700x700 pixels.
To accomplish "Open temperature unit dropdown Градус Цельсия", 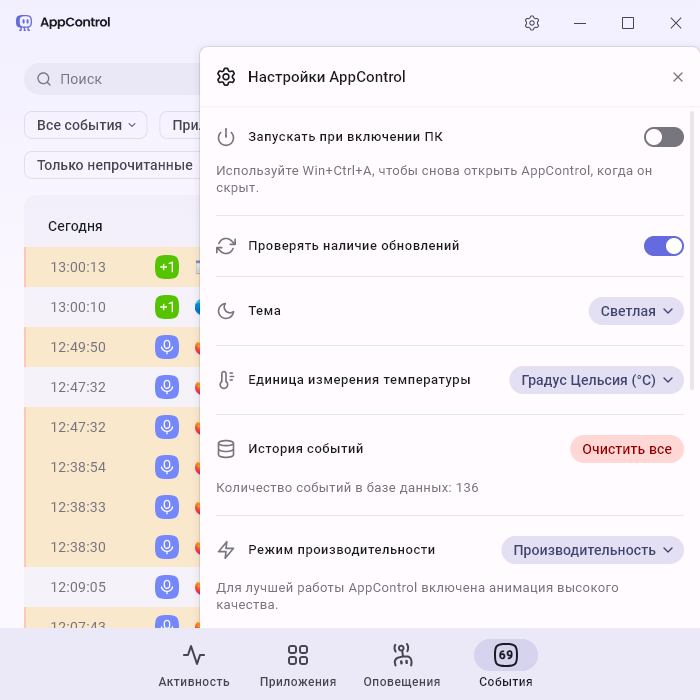I will click(x=596, y=380).
